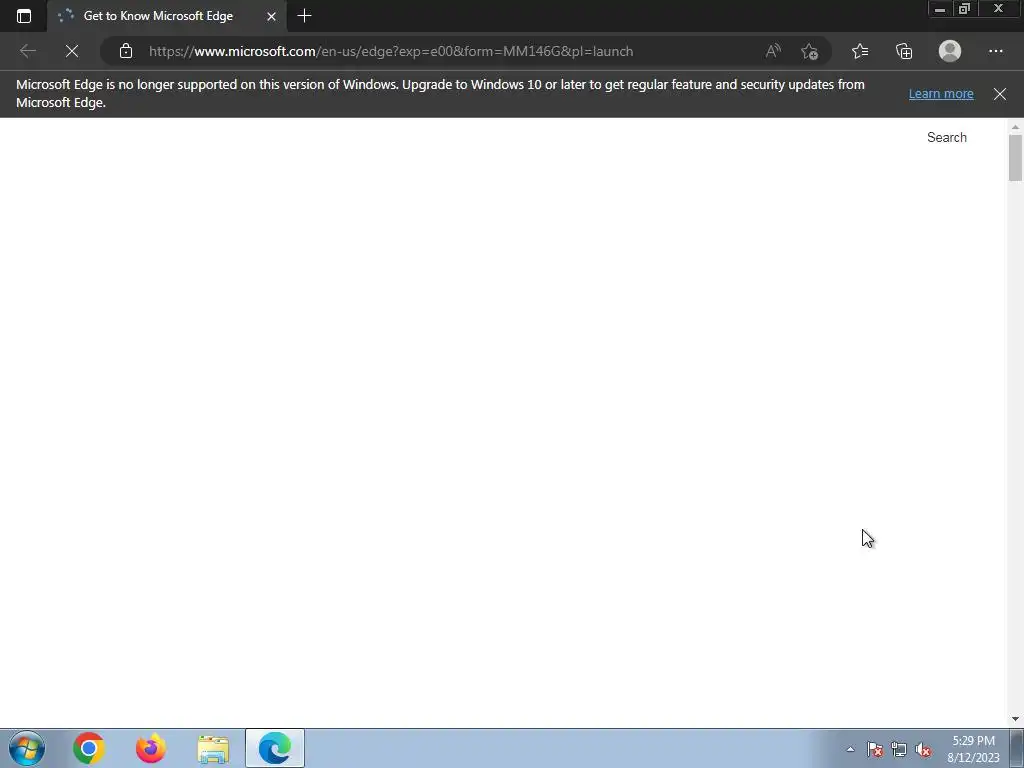Viewport: 1024px width, 768px height.
Task: Open Action Center flag icon
Action: tap(875, 749)
